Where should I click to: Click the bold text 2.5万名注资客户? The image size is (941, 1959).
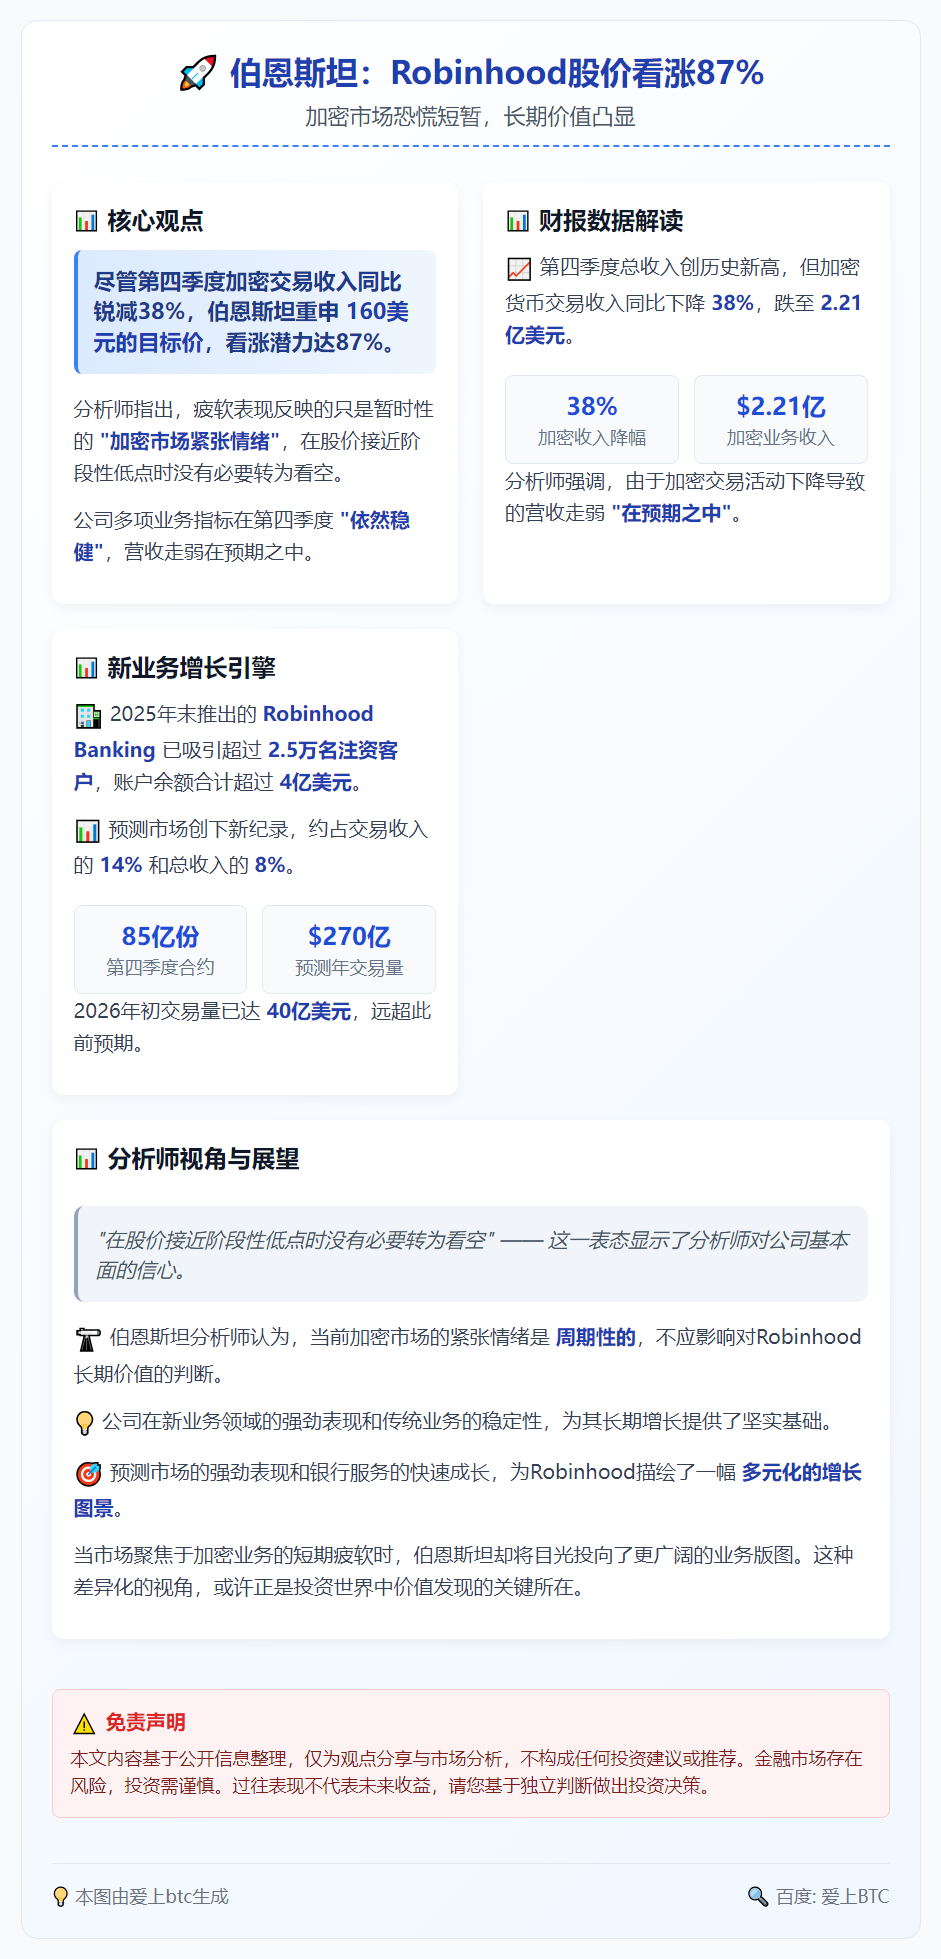click(236, 766)
